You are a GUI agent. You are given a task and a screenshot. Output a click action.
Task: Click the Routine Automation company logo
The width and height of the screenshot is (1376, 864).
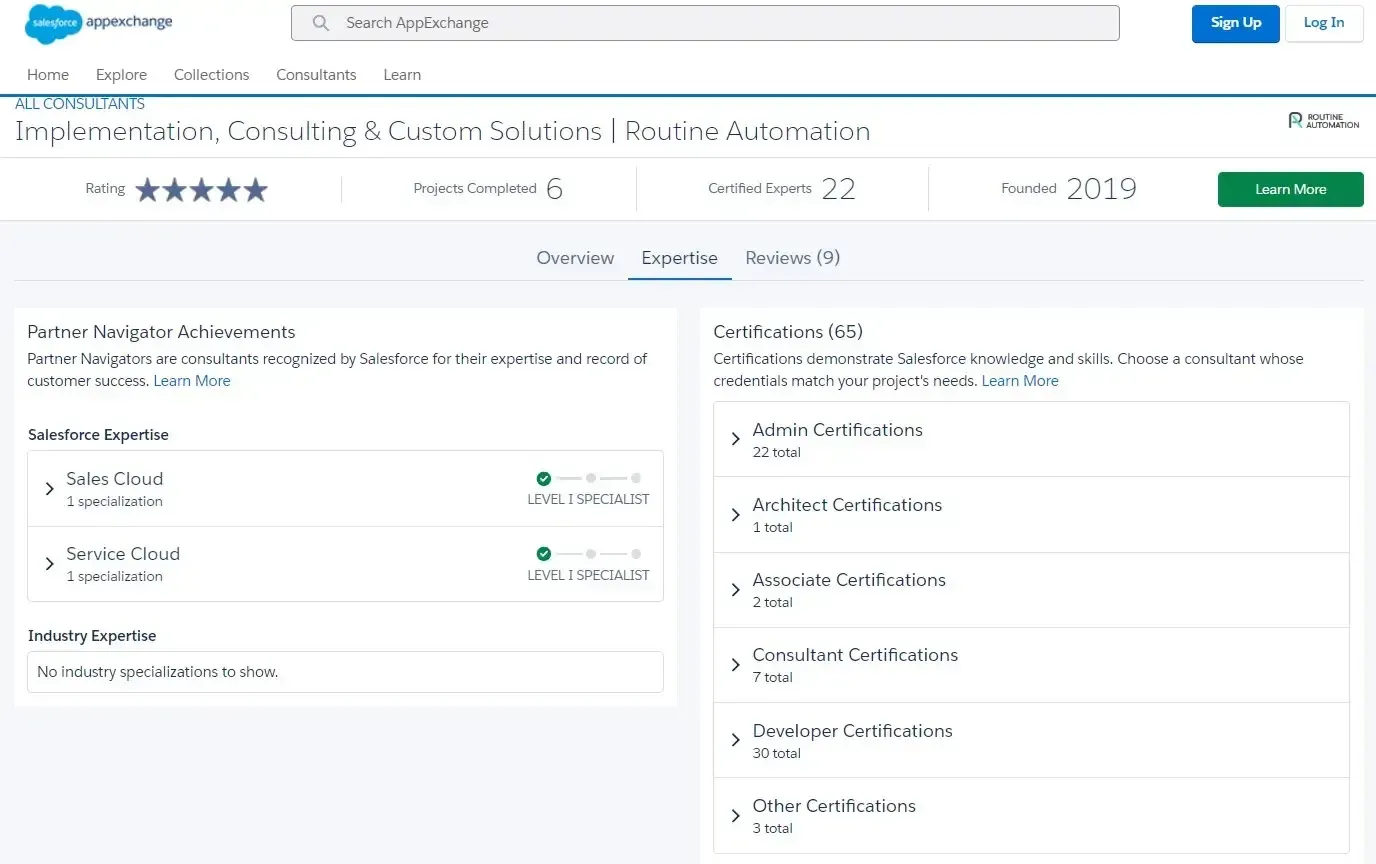tap(1324, 121)
